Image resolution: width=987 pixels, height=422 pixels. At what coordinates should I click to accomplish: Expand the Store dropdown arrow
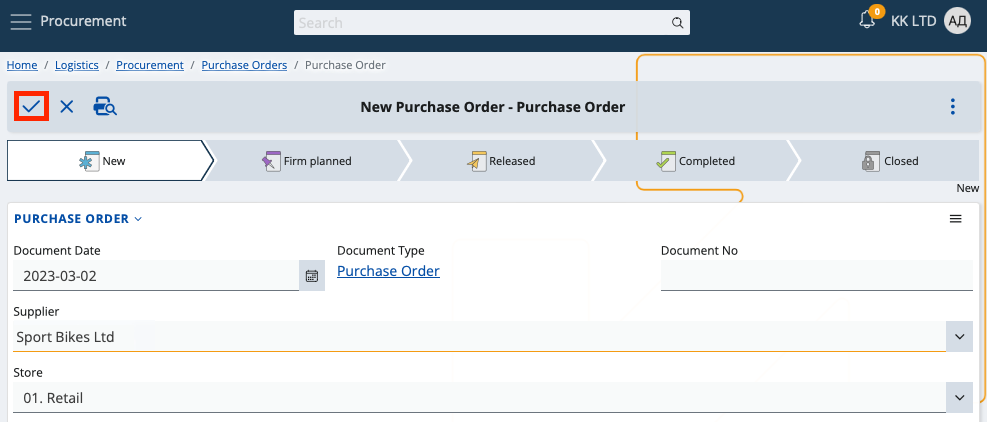[959, 398]
